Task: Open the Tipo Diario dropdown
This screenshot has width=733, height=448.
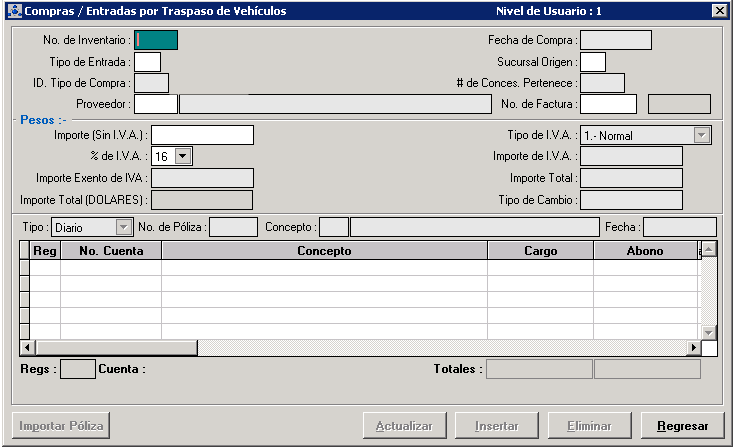Action: 124,228
